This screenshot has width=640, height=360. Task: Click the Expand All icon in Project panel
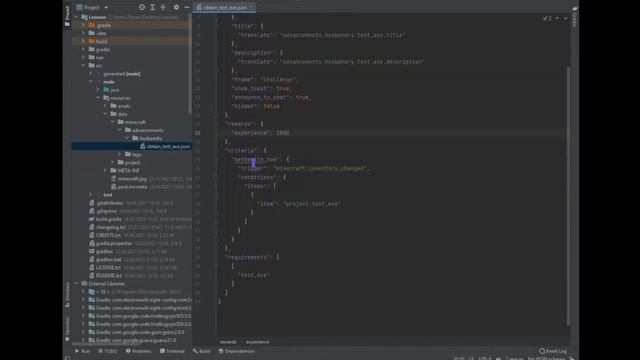coord(152,7)
